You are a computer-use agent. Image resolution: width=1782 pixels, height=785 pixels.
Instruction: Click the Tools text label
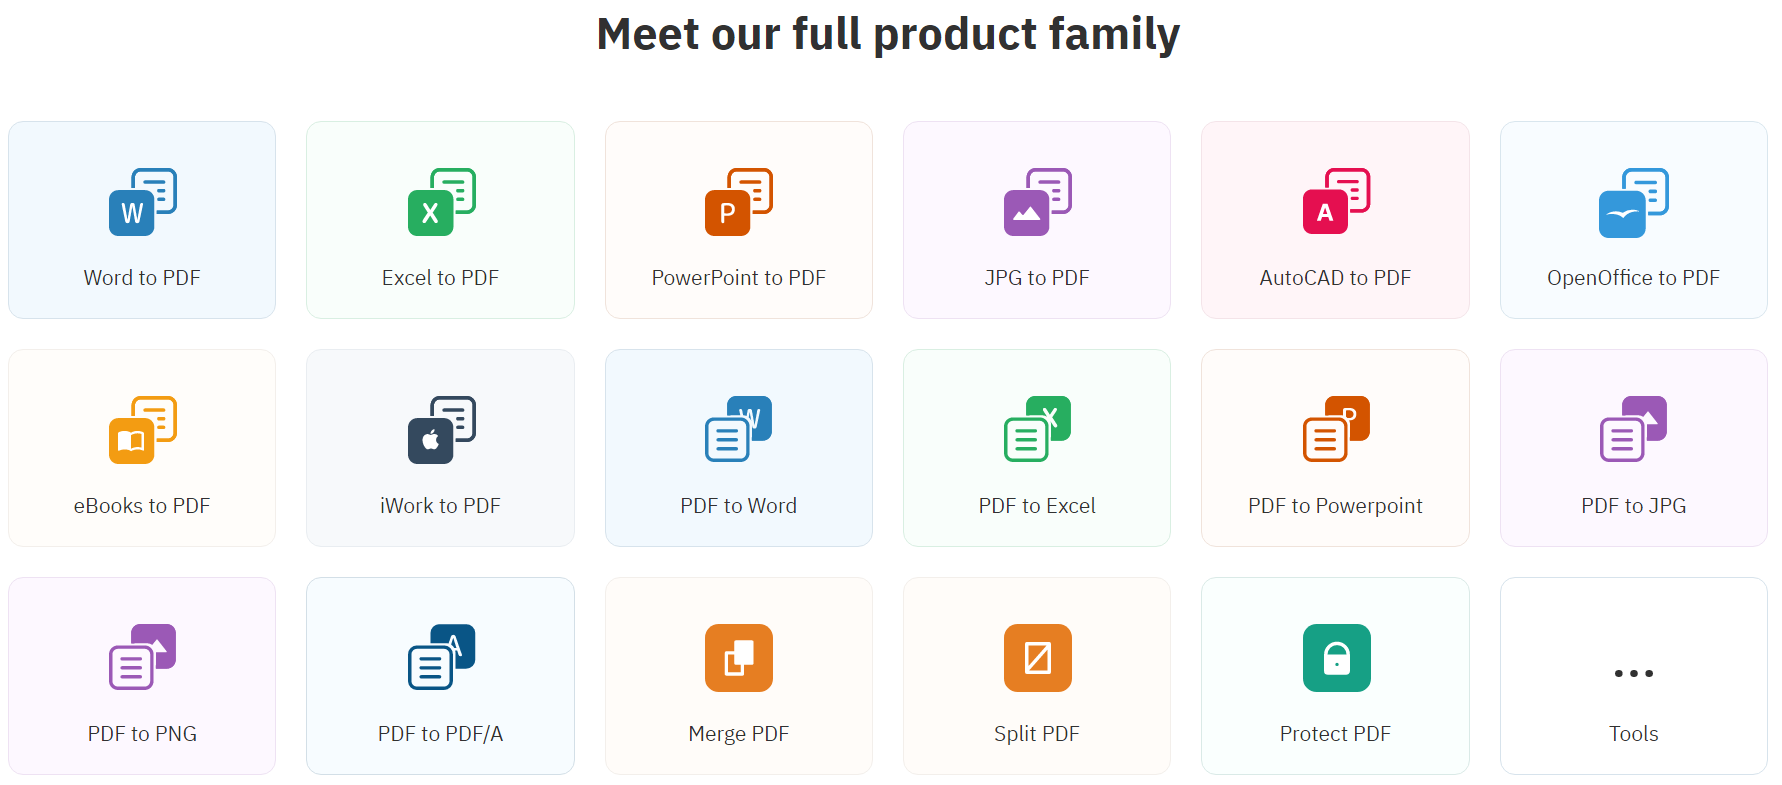[1634, 734]
